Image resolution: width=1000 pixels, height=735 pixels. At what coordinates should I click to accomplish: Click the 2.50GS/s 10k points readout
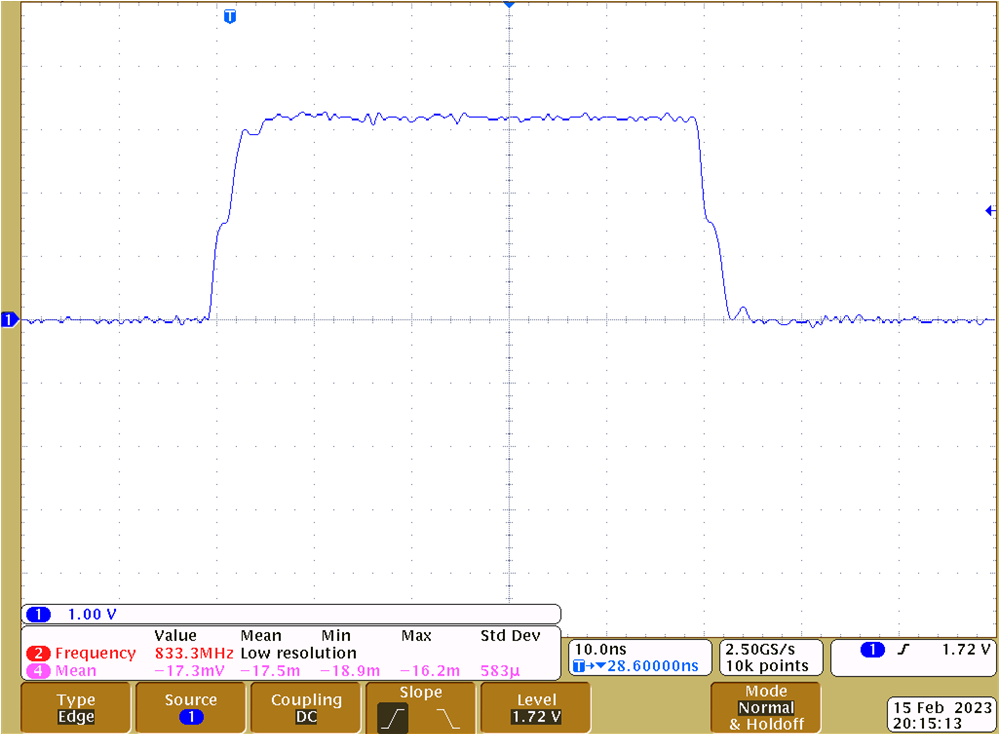769,656
